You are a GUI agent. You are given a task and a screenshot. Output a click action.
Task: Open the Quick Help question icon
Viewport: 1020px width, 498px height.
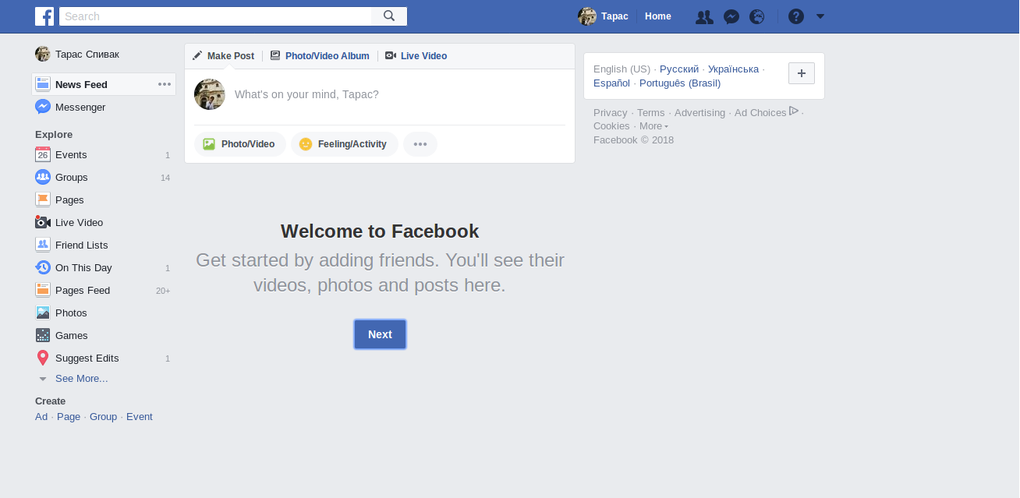pos(795,16)
